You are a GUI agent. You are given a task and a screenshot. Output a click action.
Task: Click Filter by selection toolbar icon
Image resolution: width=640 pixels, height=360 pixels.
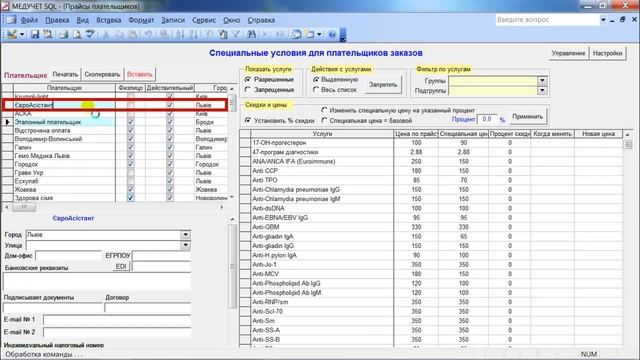coord(209,35)
